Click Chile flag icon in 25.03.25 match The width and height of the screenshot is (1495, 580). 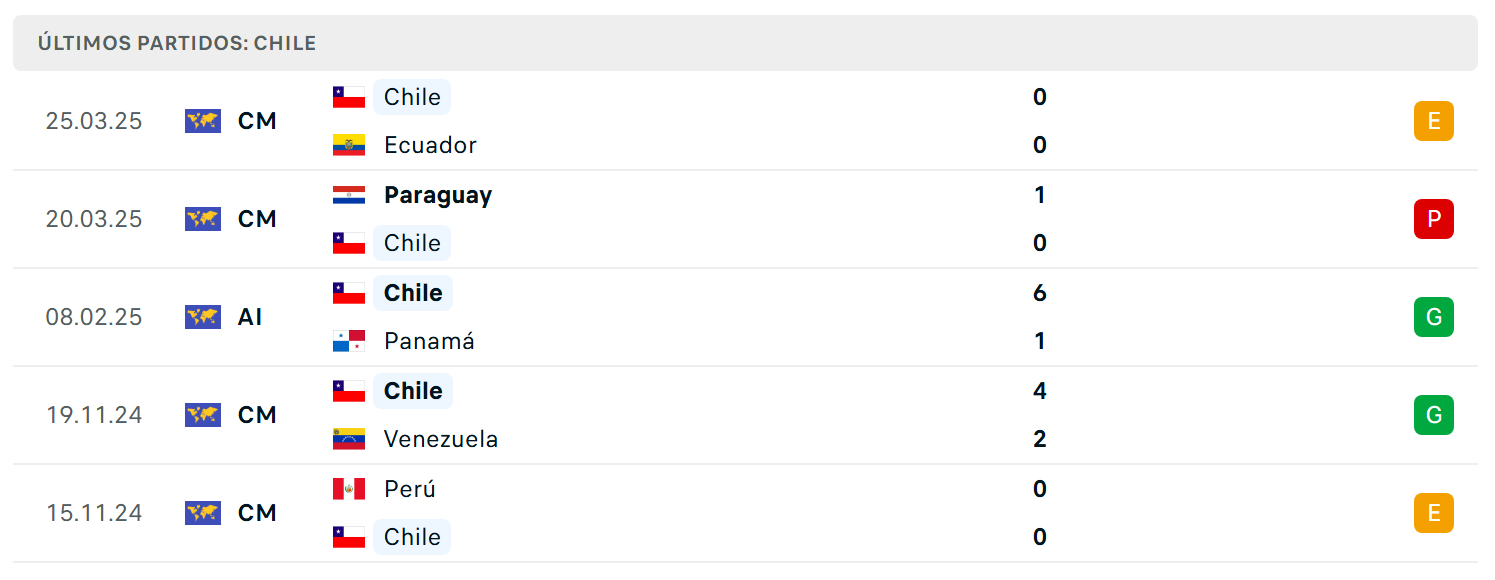tap(349, 97)
